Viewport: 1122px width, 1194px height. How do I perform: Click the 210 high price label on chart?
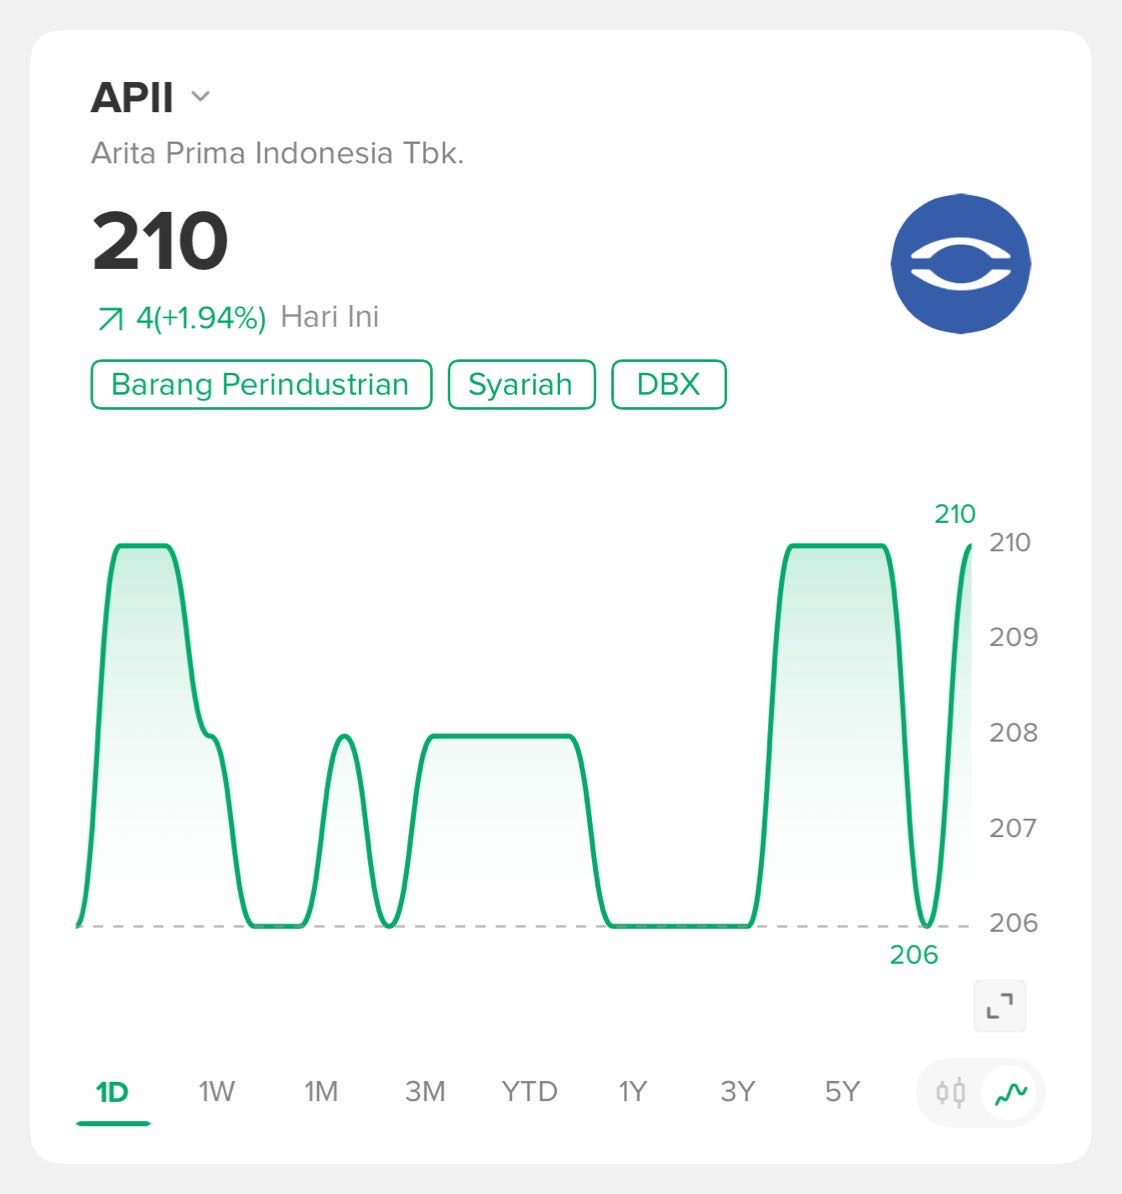click(x=954, y=514)
